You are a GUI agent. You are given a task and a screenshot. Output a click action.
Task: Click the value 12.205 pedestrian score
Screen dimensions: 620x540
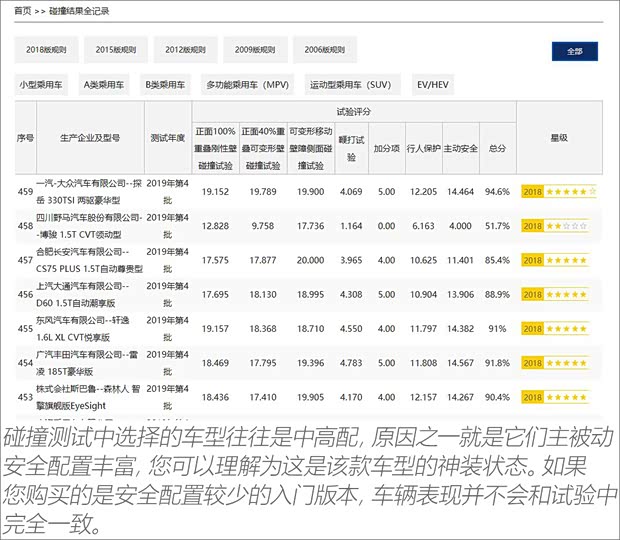[423, 192]
